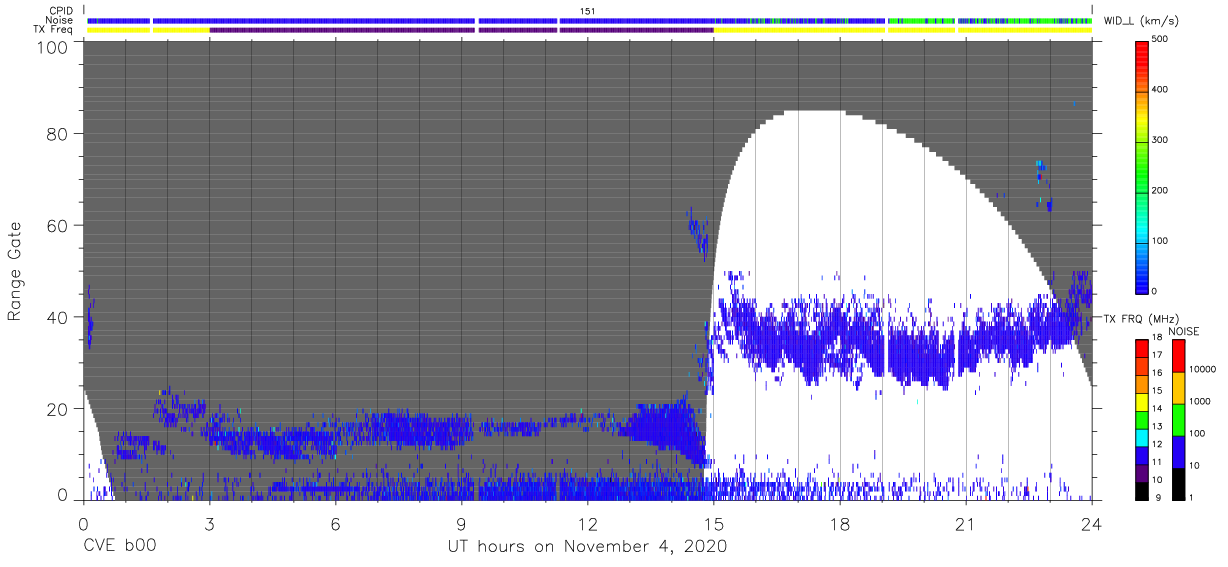Click the orange 1000–10000 NOISE legend swatch
1228x567 pixels.
[1178, 387]
